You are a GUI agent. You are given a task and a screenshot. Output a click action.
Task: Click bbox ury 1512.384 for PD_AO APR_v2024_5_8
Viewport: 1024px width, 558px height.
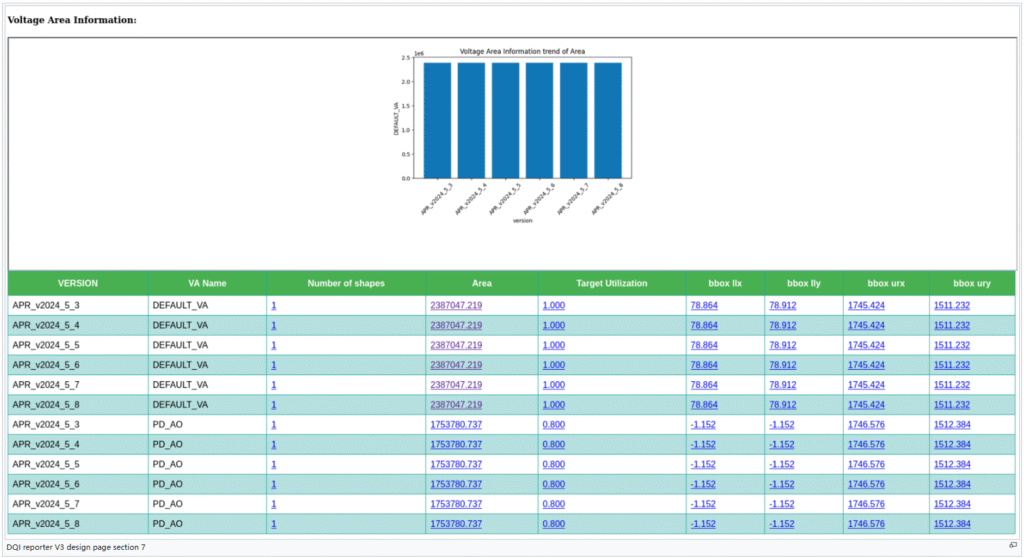(x=952, y=524)
